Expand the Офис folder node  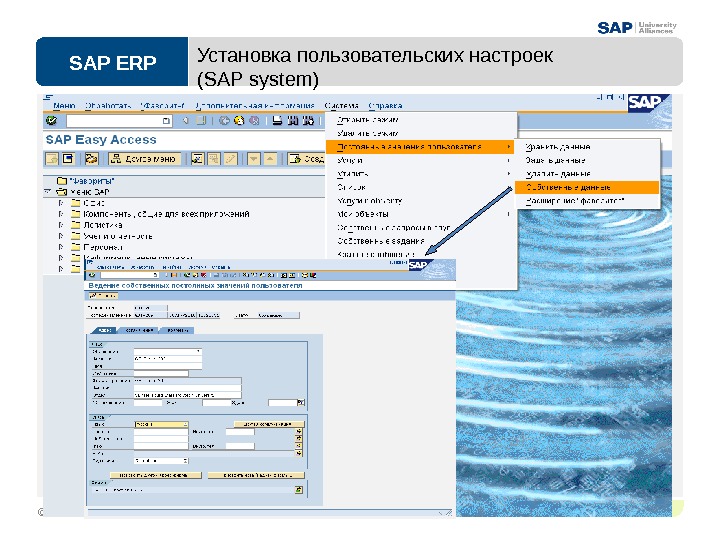pyautogui.click(x=61, y=202)
